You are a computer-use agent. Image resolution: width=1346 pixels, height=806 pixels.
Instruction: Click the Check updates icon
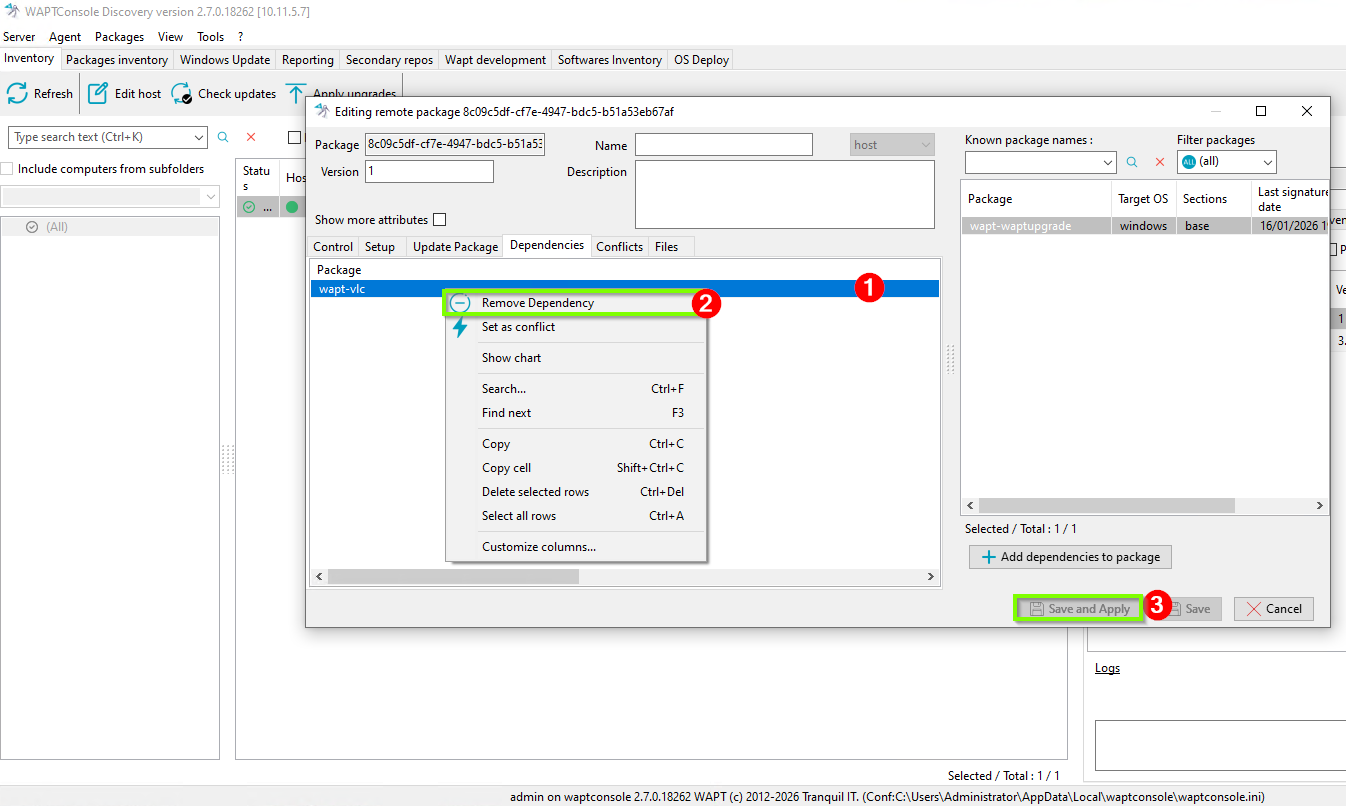click(x=182, y=94)
